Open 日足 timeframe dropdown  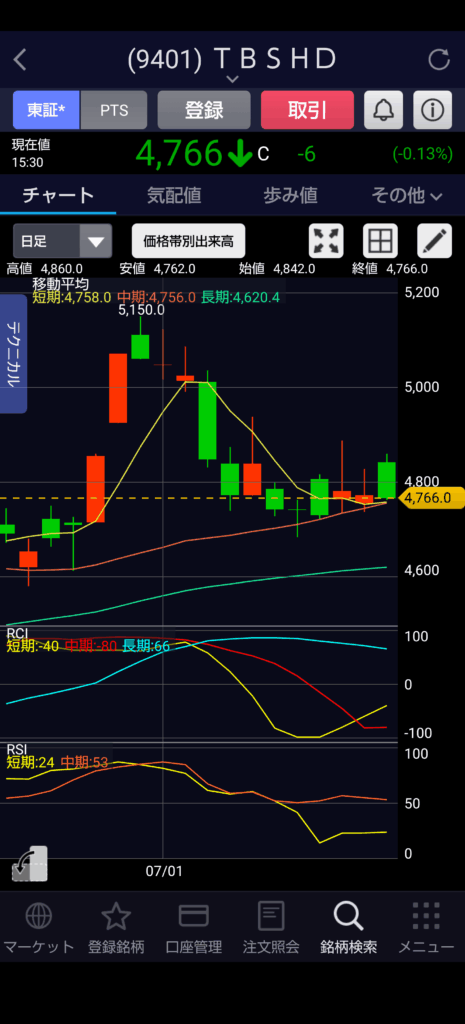(x=63, y=241)
